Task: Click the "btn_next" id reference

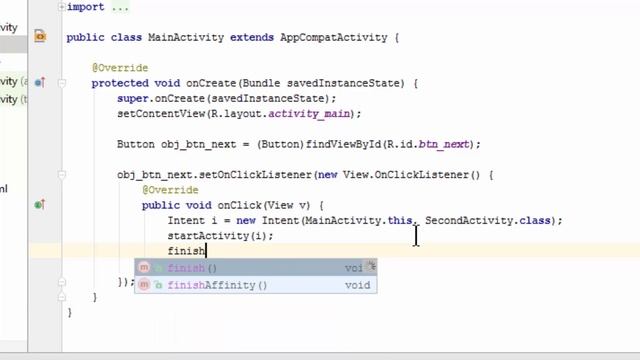Action: [x=444, y=144]
